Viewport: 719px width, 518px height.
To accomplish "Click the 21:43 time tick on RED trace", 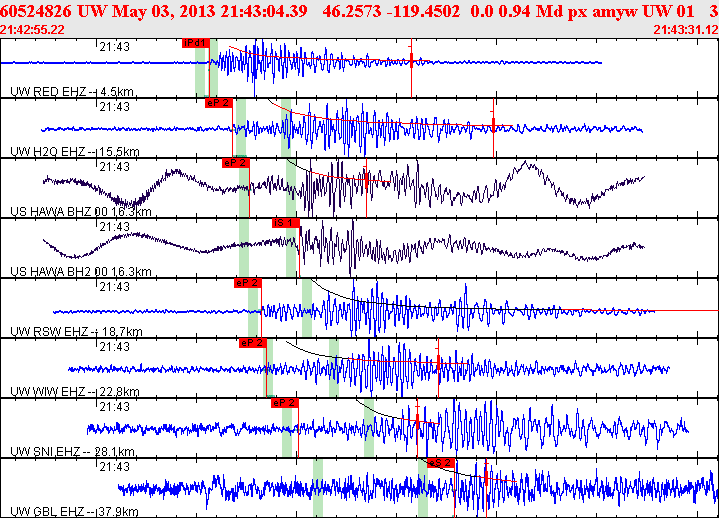I will (x=113, y=46).
